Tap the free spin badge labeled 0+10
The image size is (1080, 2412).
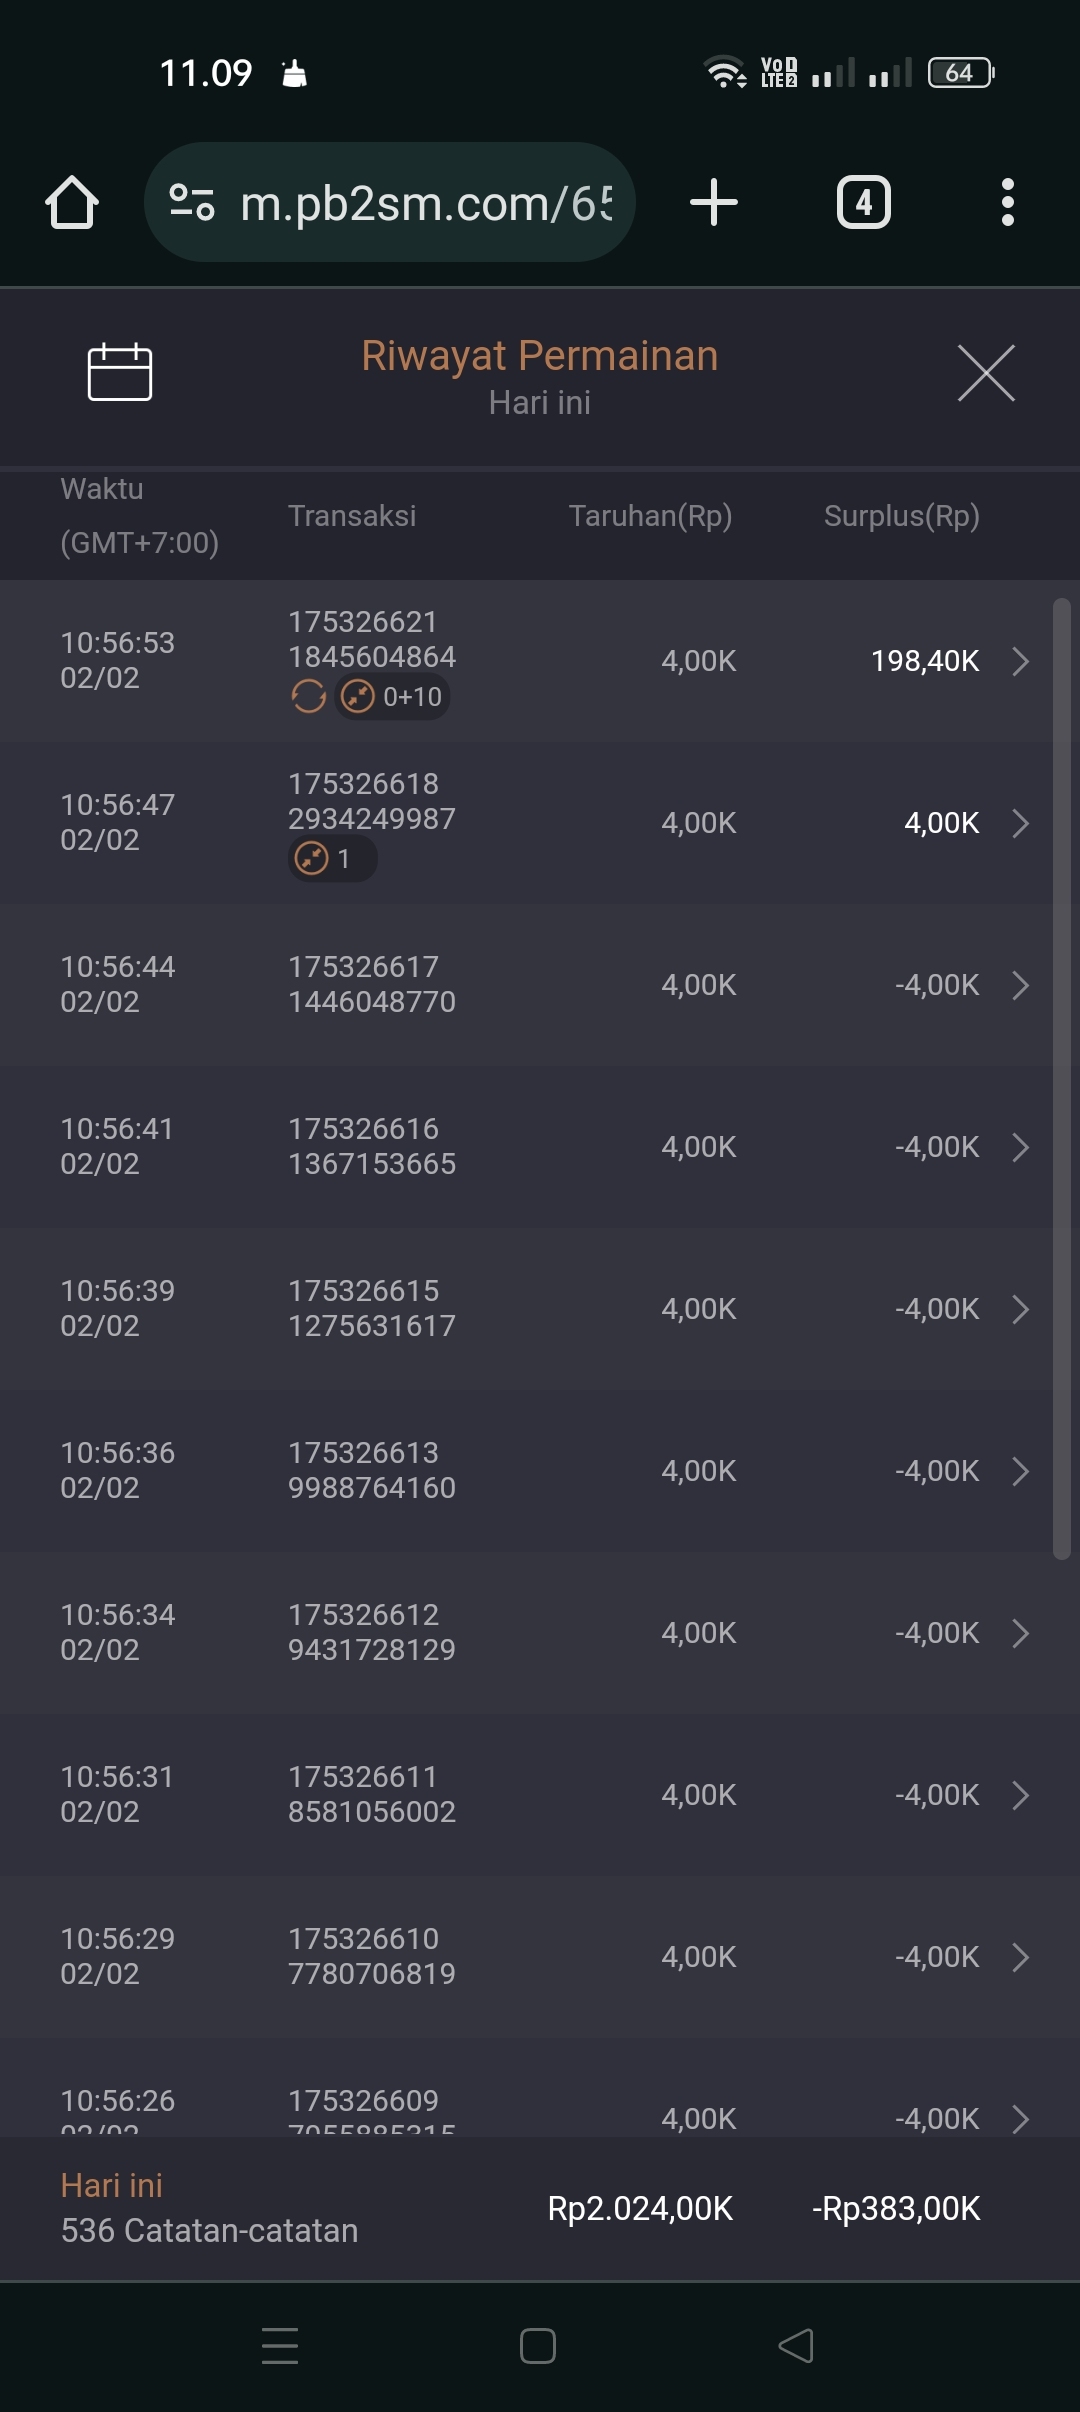pos(392,697)
